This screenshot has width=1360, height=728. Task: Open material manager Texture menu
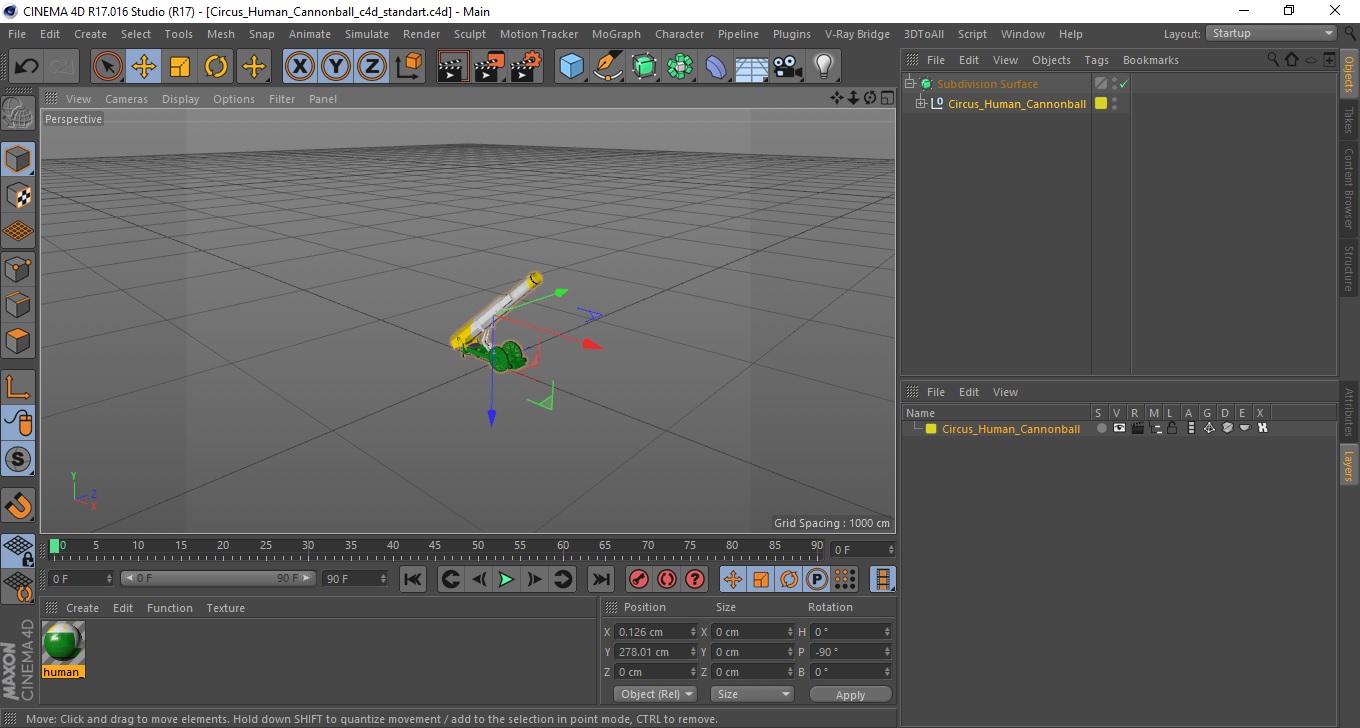[226, 608]
